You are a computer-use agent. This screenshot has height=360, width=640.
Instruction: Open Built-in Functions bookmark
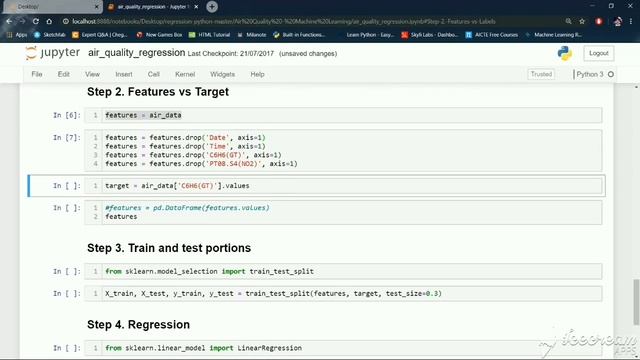pyautogui.click(x=299, y=35)
